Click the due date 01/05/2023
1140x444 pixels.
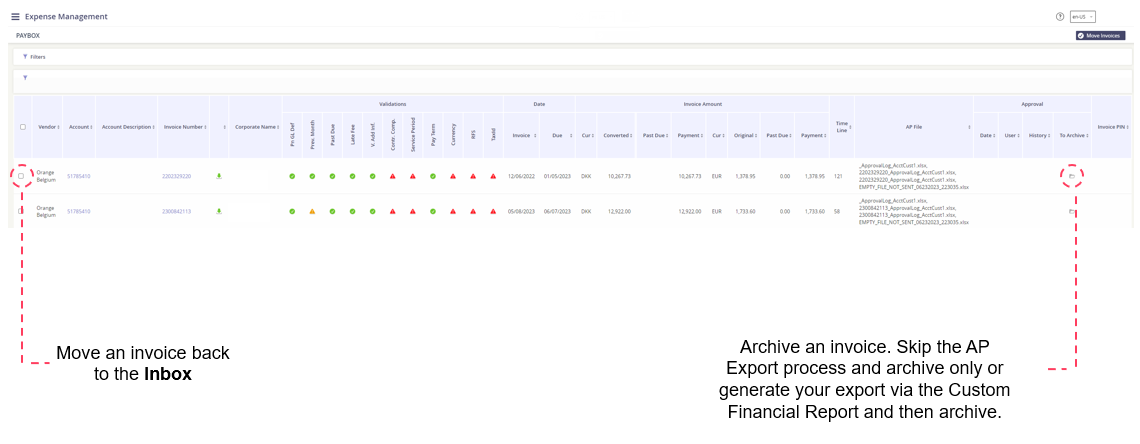point(557,176)
